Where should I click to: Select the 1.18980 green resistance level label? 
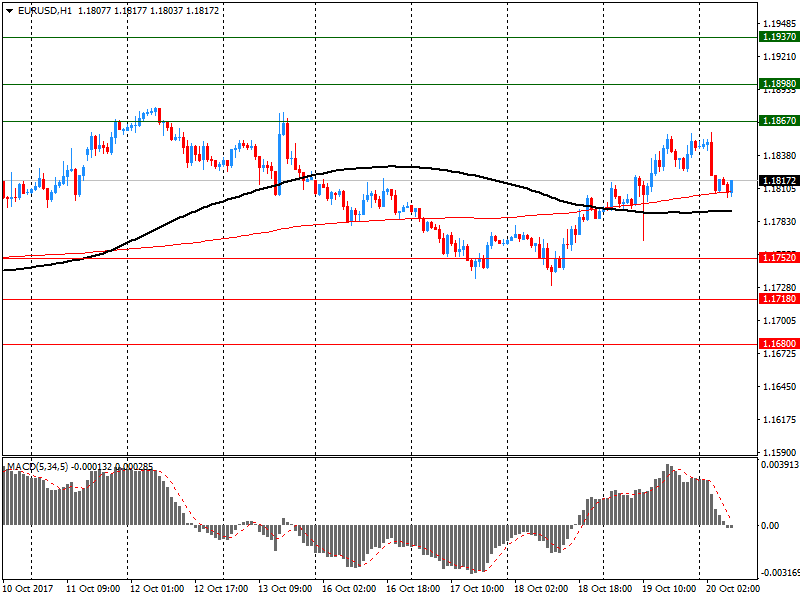click(779, 84)
